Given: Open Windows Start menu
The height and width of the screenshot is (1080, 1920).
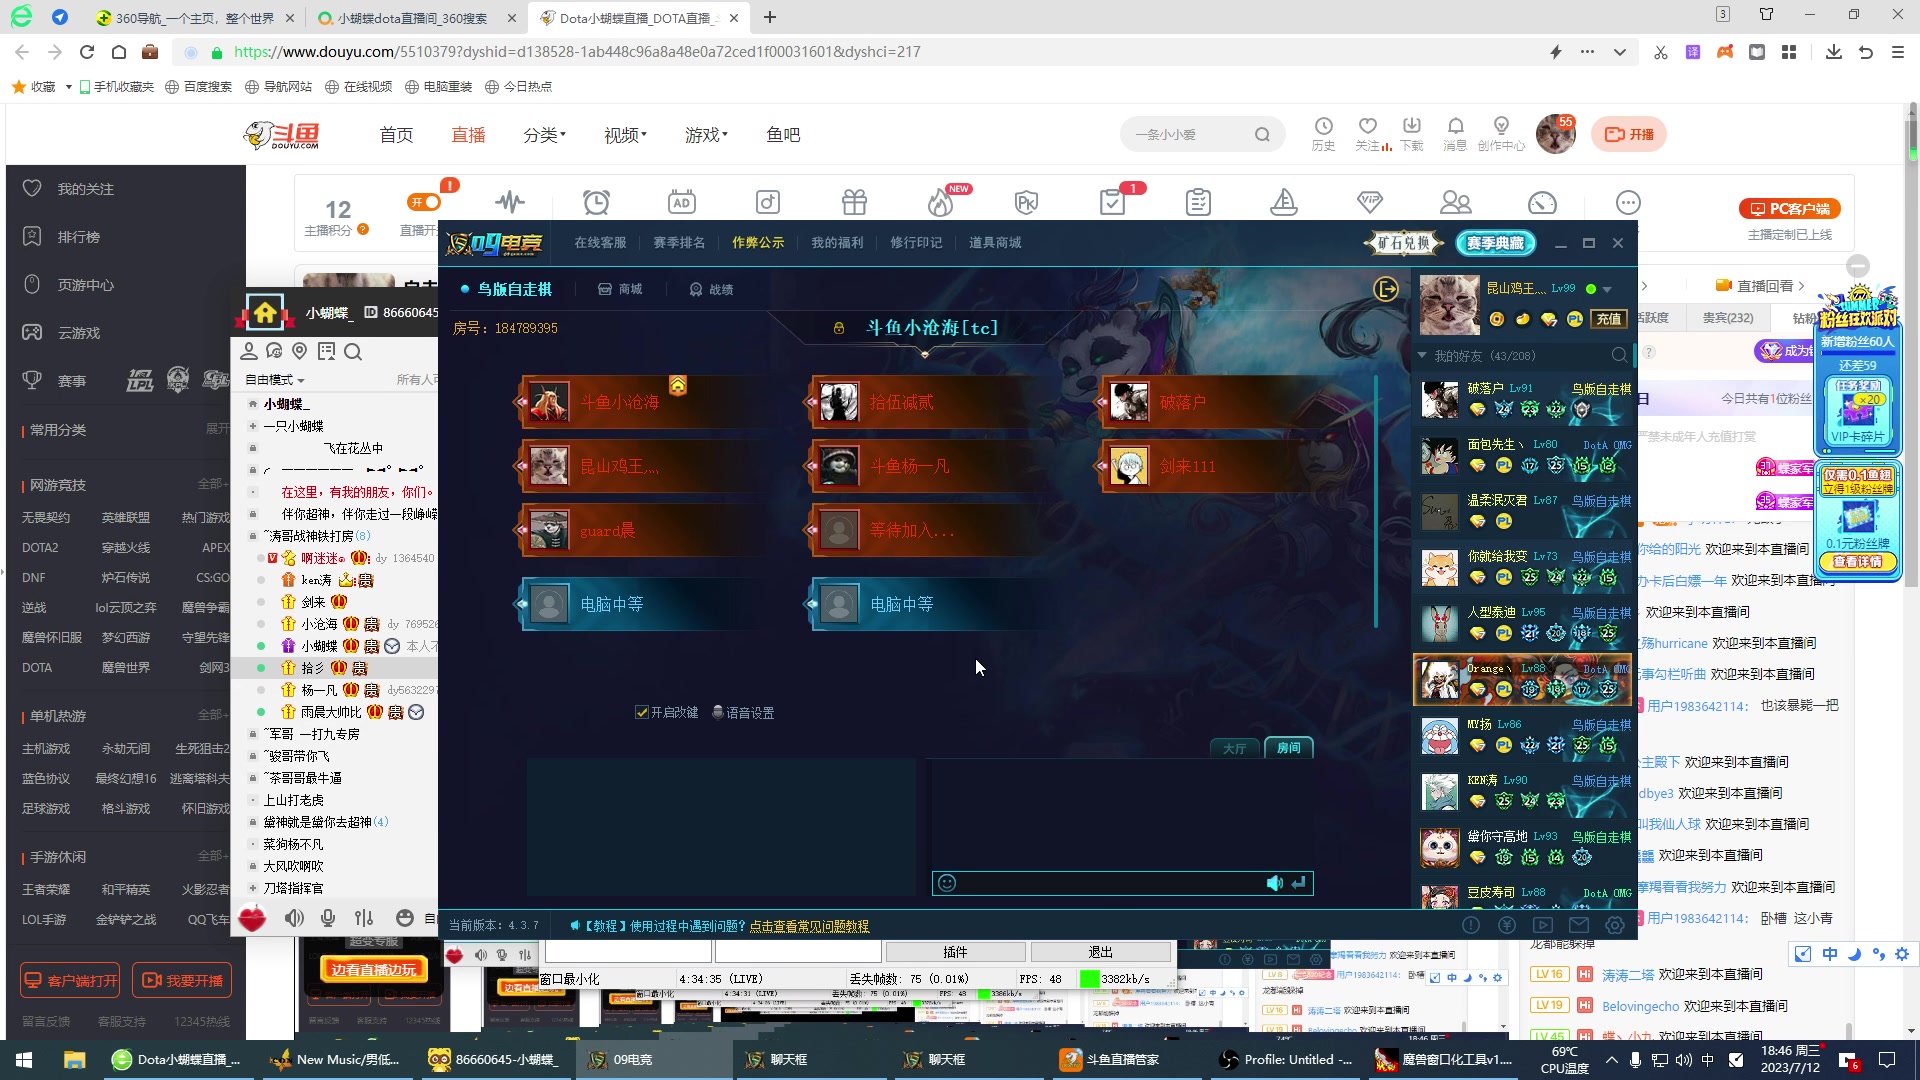Looking at the screenshot, I should pyautogui.click(x=24, y=1060).
